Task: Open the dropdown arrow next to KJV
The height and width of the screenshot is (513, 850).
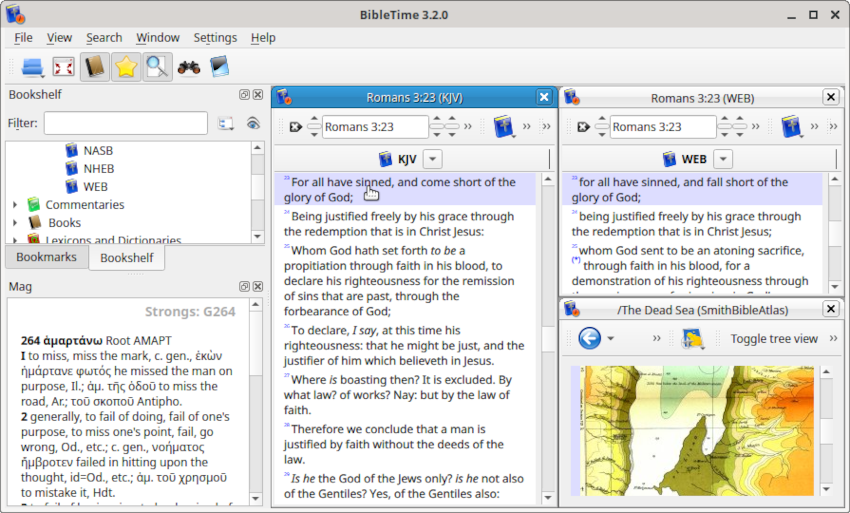Action: [432, 159]
